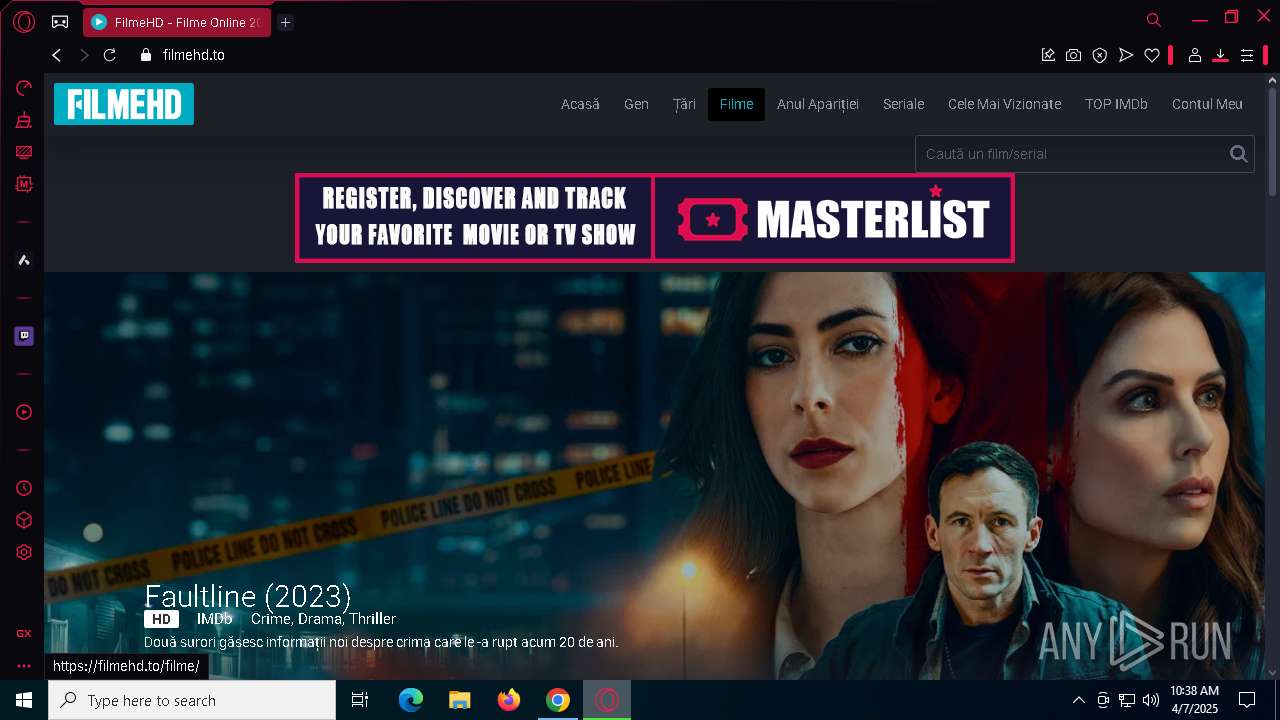
Task: Open the TOP IMDb page
Action: 1116,104
